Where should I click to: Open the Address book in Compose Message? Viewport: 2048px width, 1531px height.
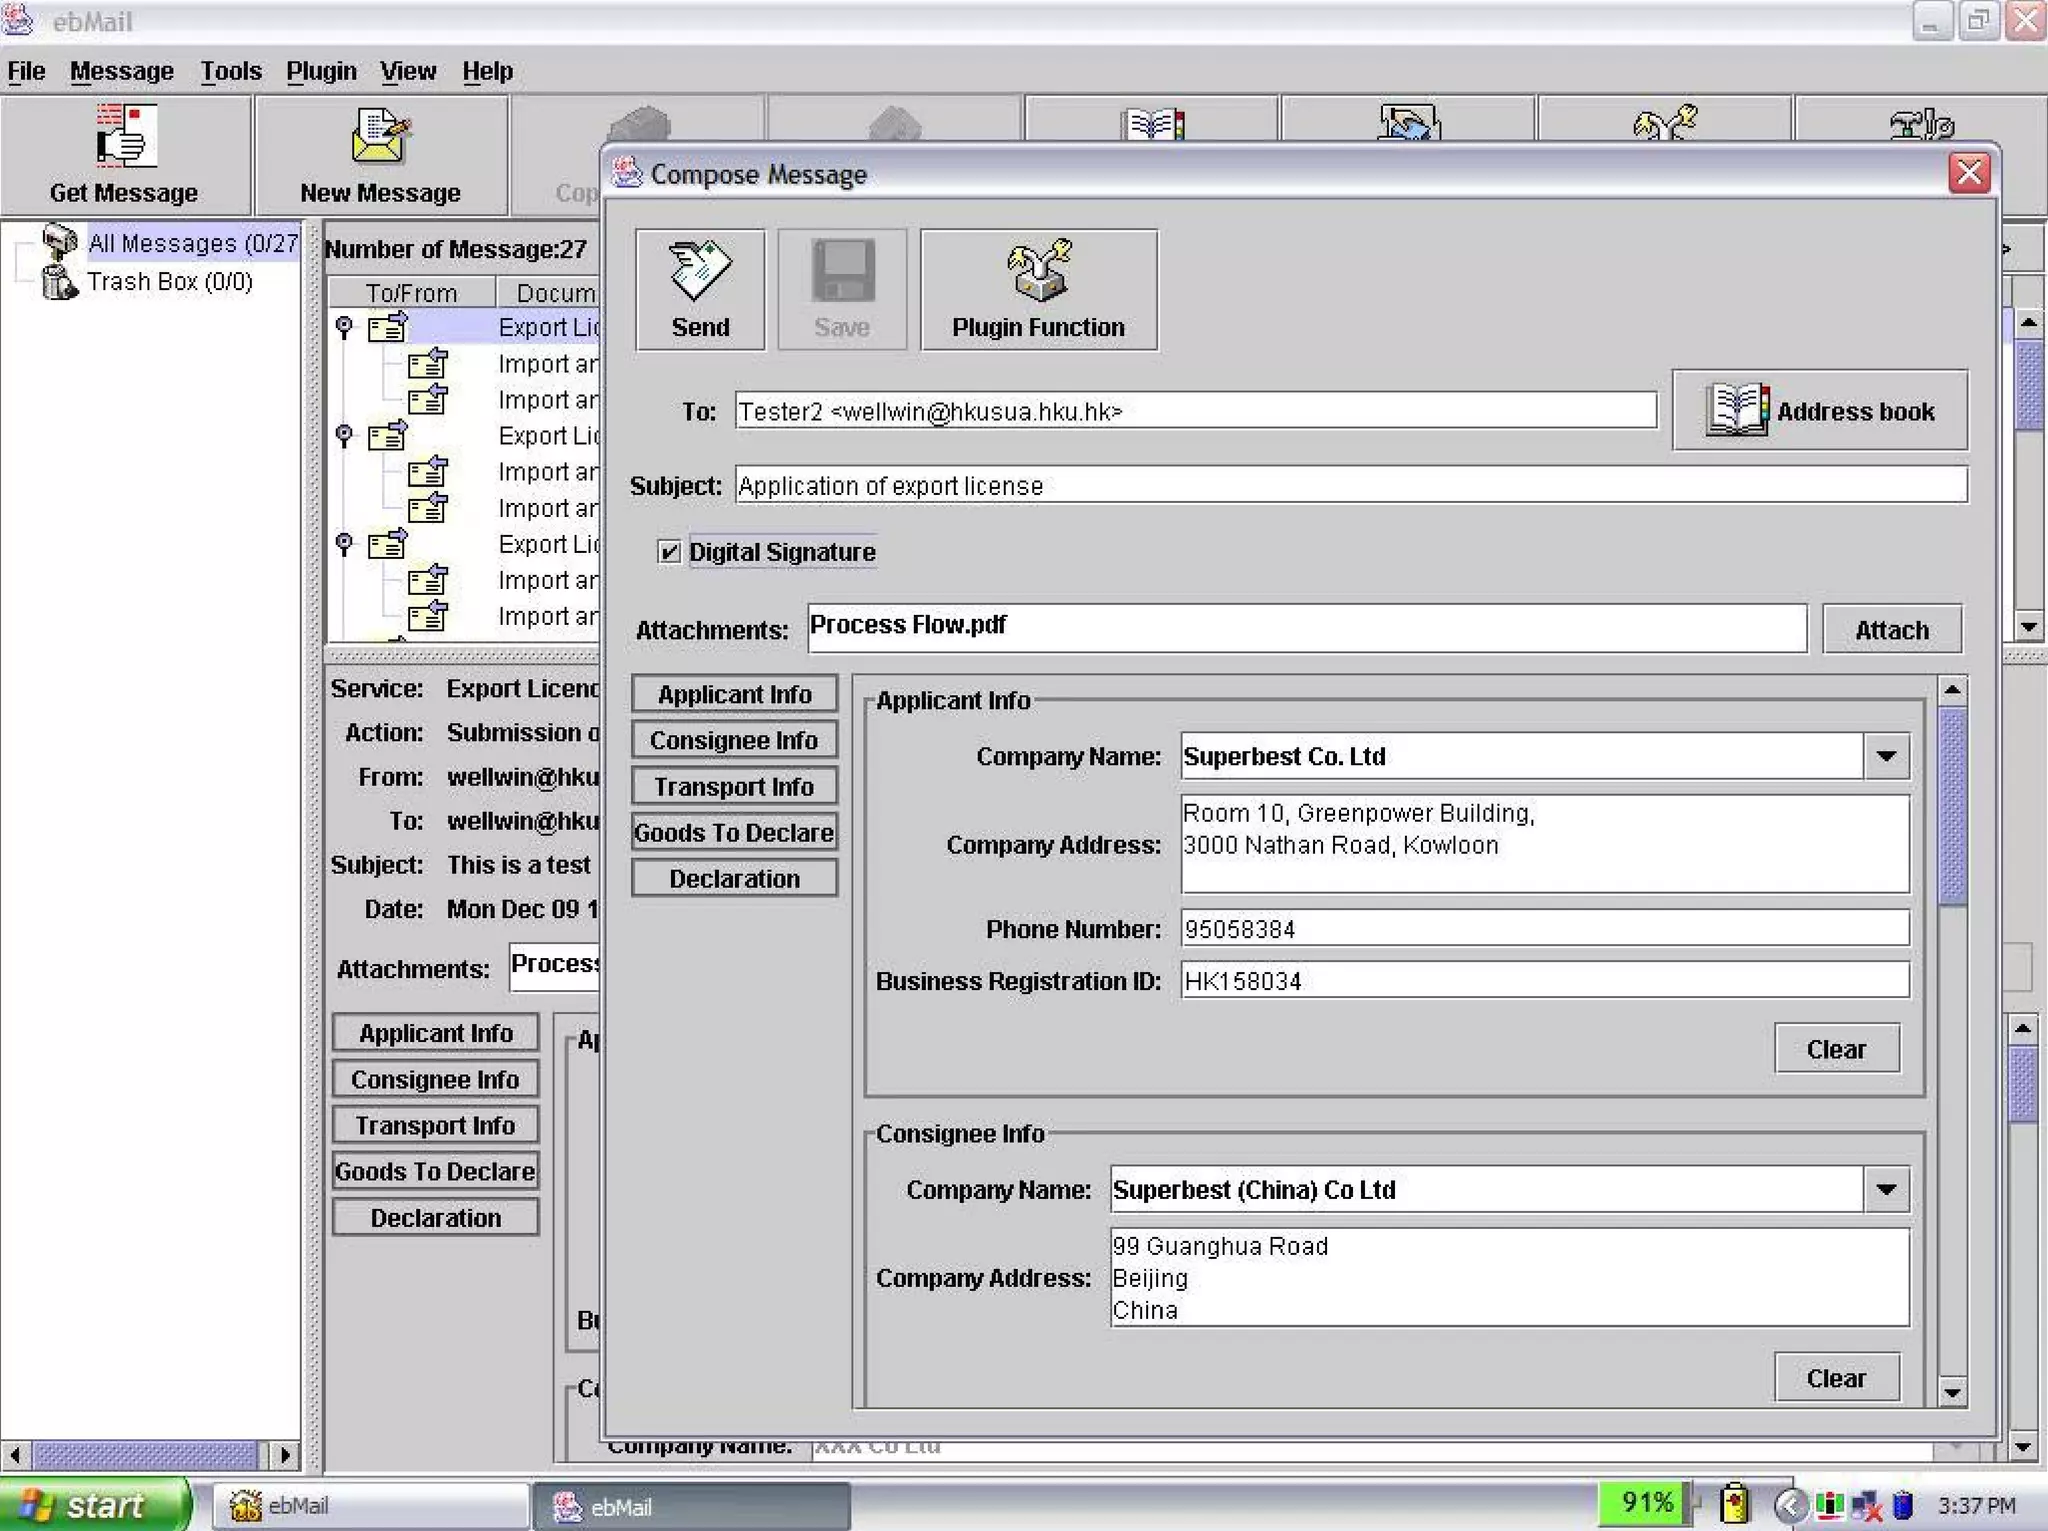coord(1820,410)
